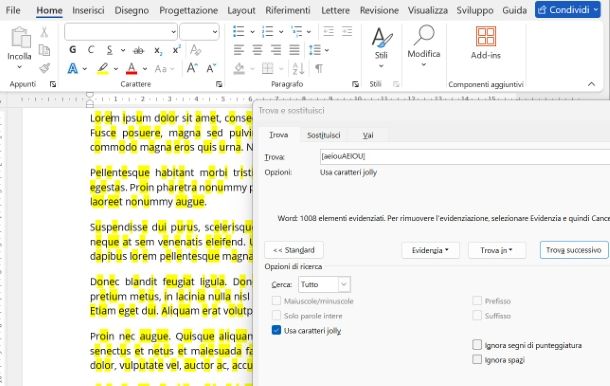
Task: Open the font name dropdown
Action: pos(174,32)
